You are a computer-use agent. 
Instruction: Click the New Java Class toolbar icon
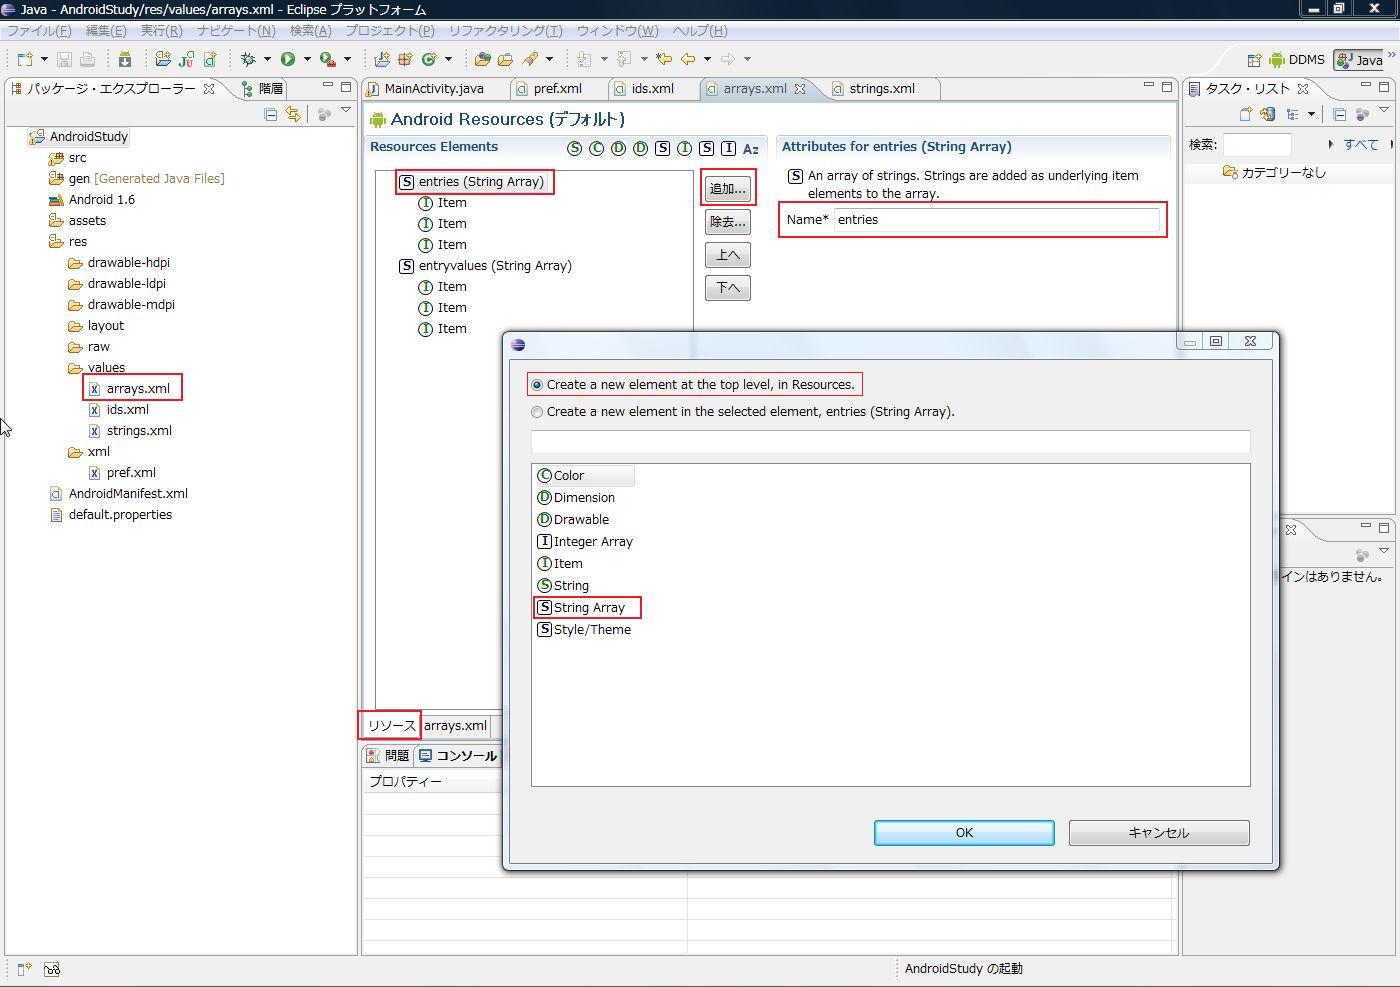(x=429, y=60)
